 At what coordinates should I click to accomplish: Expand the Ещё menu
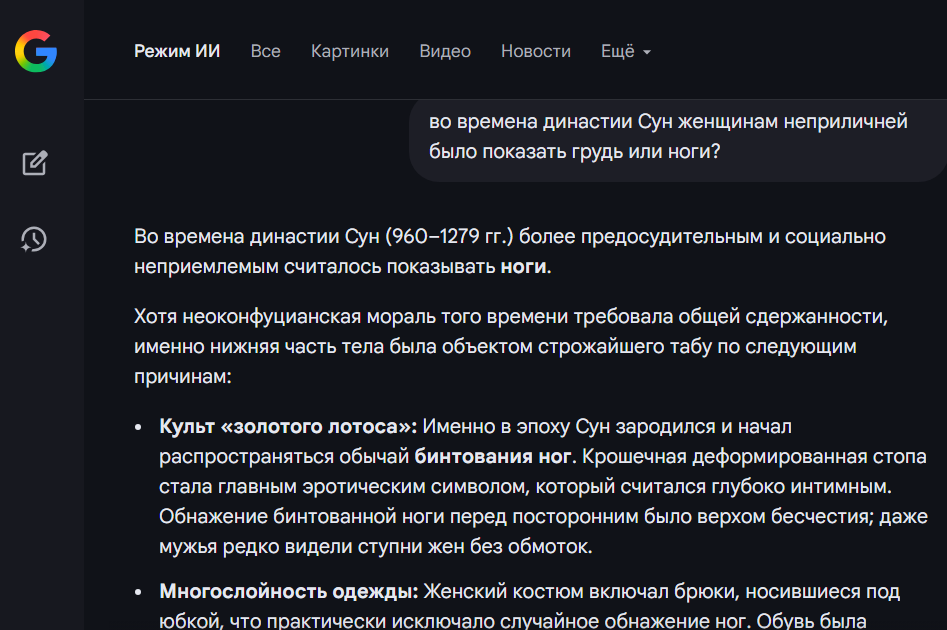[x=618, y=51]
